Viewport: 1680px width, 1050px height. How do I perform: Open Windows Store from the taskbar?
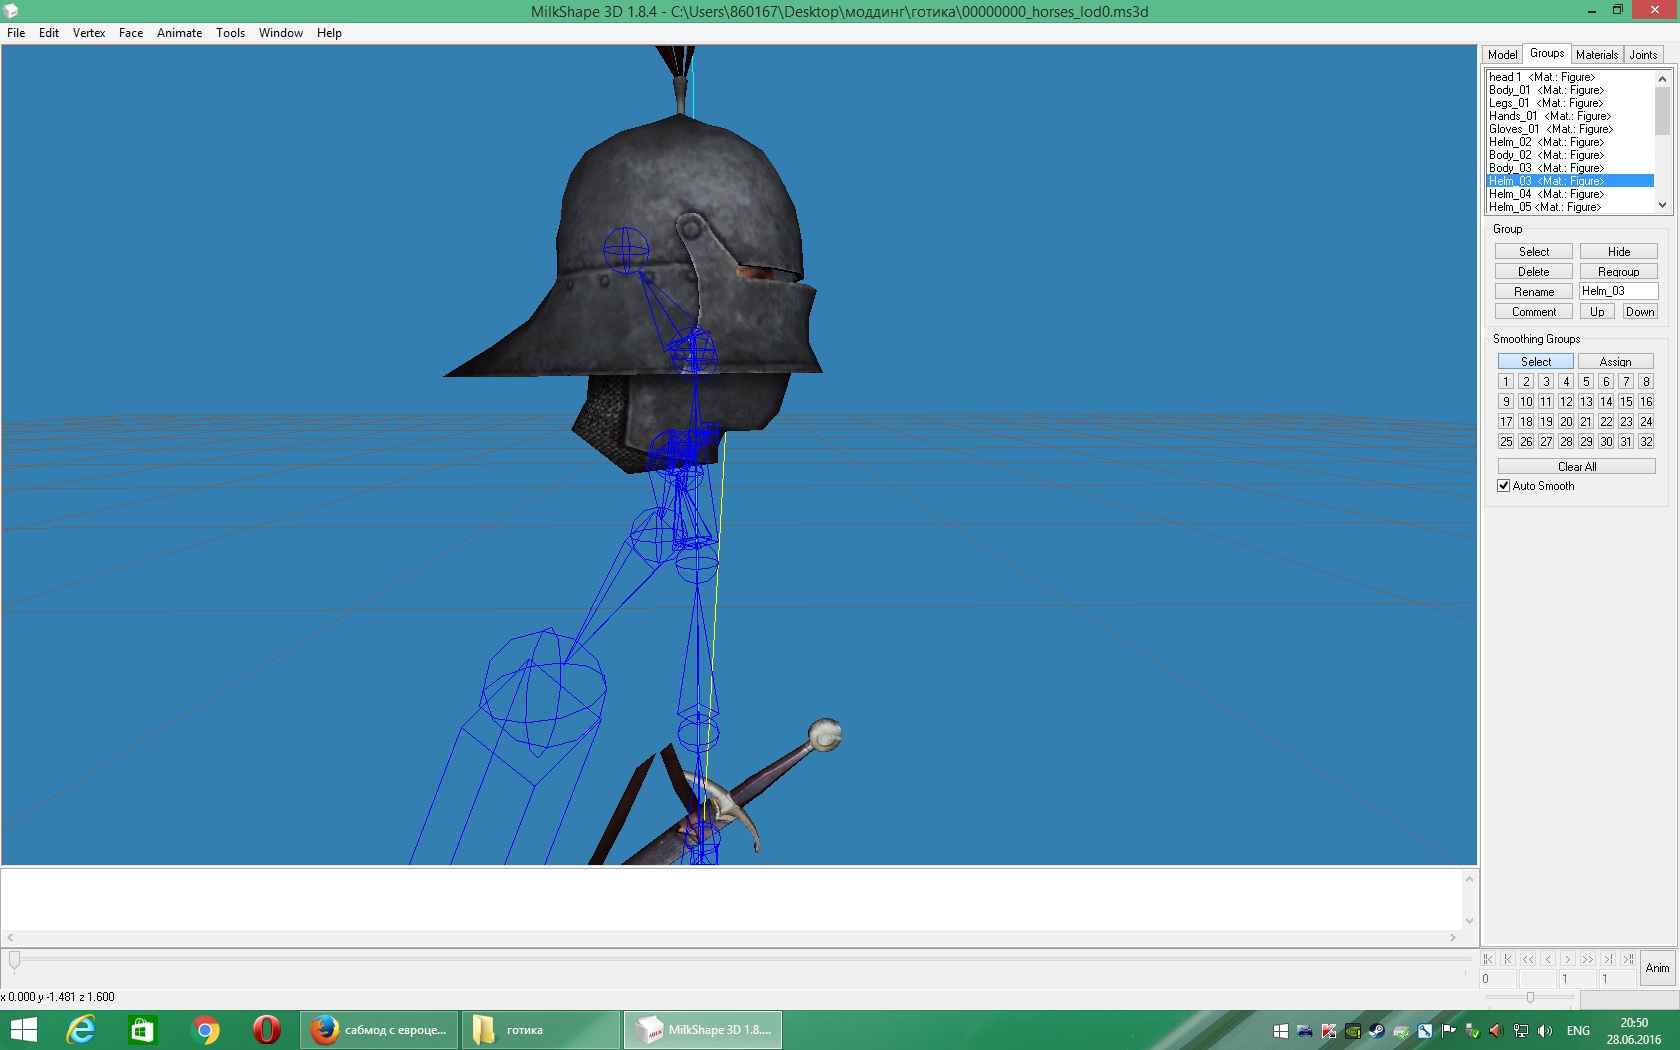point(142,1030)
